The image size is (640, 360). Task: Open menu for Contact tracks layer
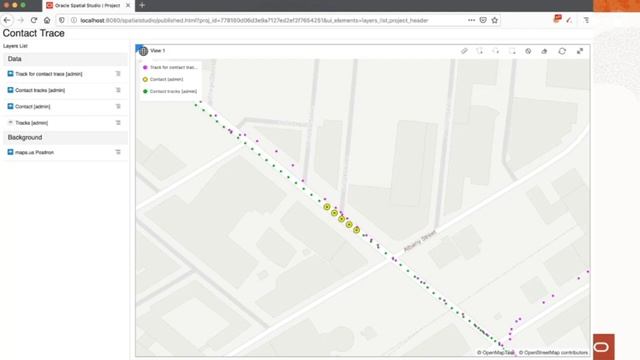[118, 90]
